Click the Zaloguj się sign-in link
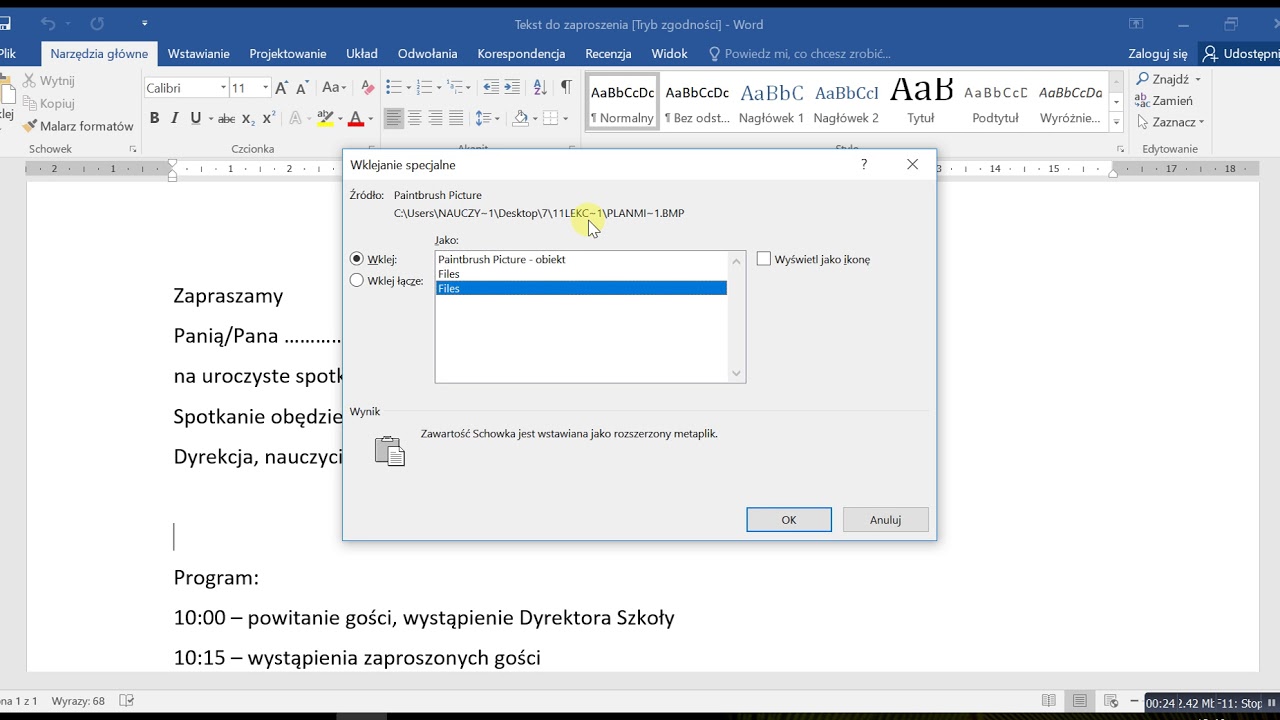The width and height of the screenshot is (1280, 720). pos(1158,54)
